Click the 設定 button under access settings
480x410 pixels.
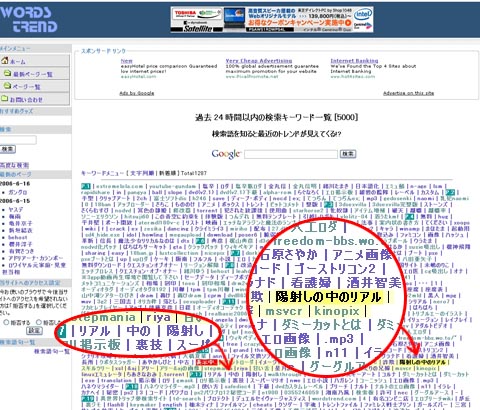(x=34, y=331)
